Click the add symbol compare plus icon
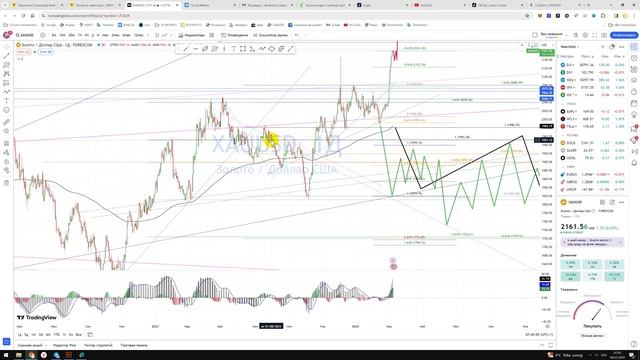 (42, 35)
